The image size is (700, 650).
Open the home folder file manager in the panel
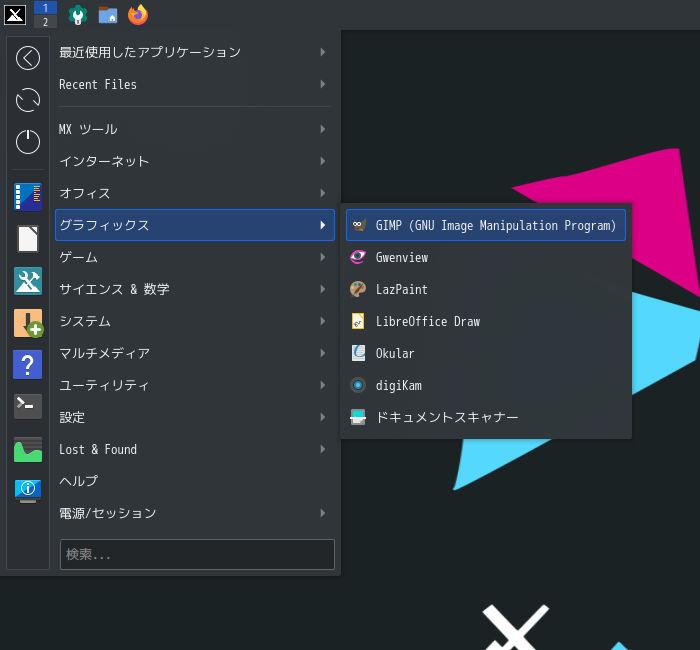pos(108,15)
